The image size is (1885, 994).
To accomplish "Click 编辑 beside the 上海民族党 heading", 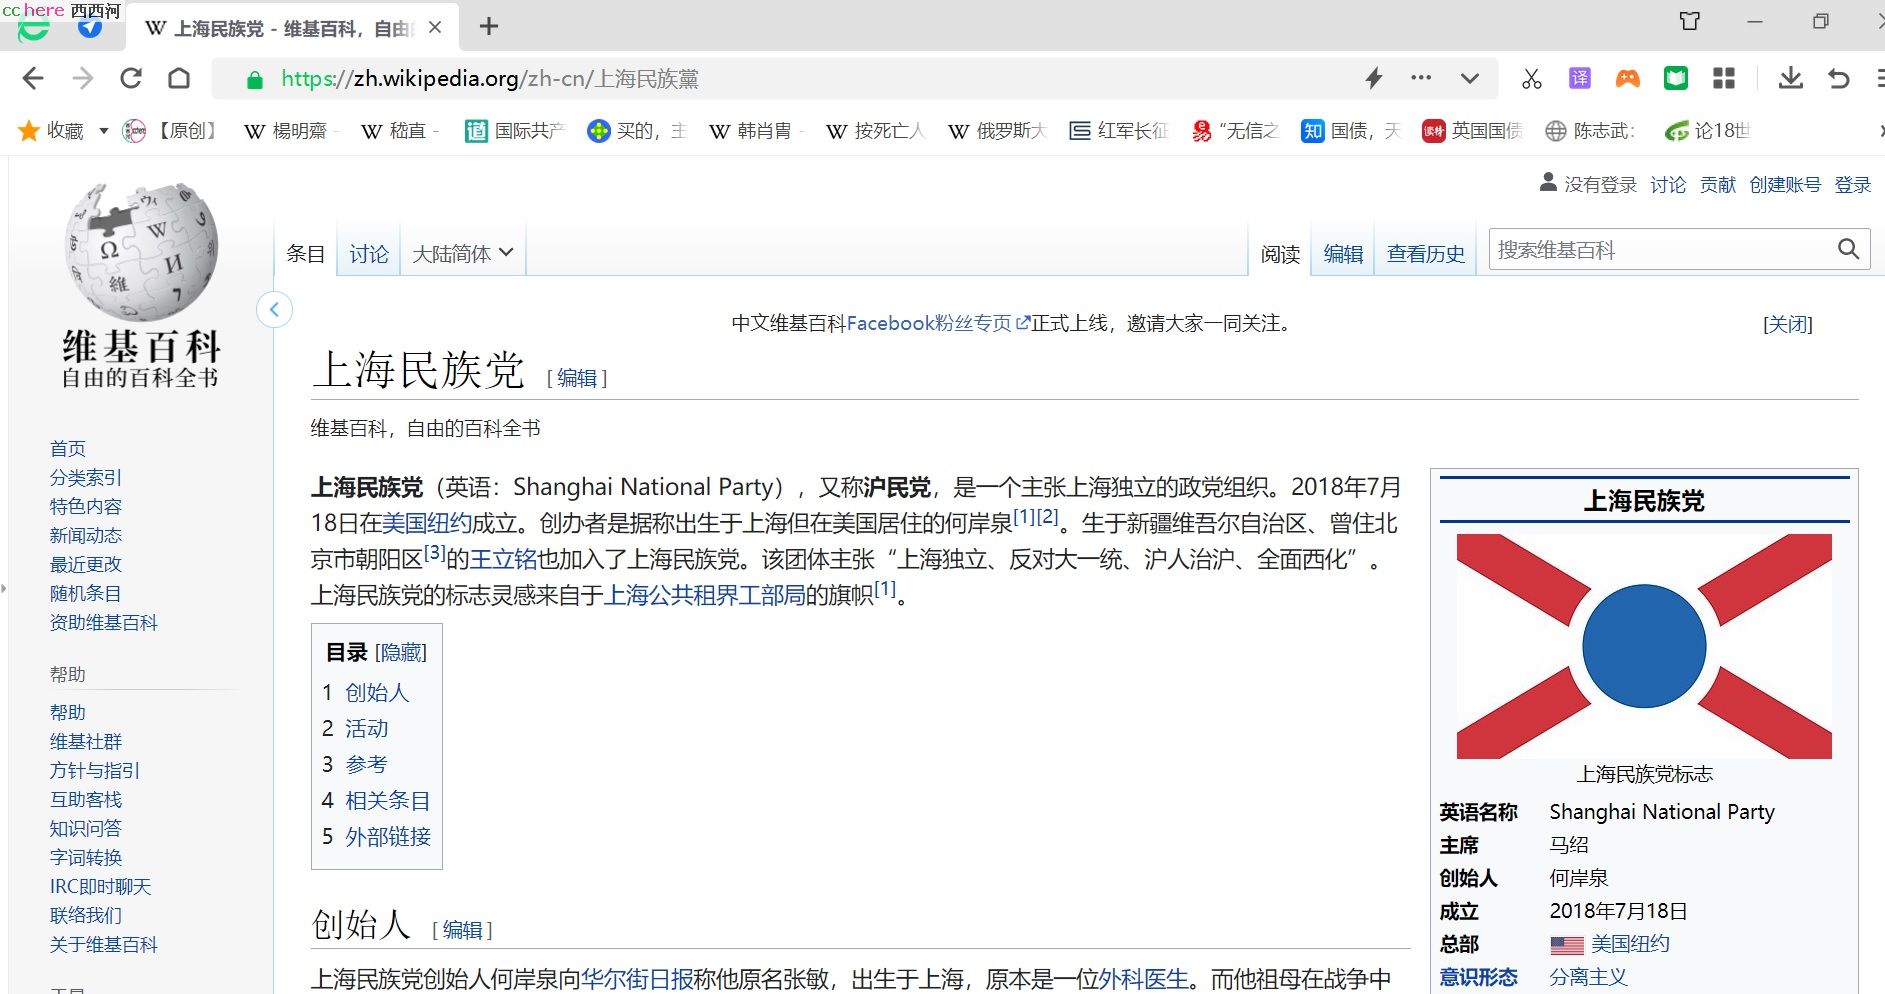I will (x=577, y=378).
